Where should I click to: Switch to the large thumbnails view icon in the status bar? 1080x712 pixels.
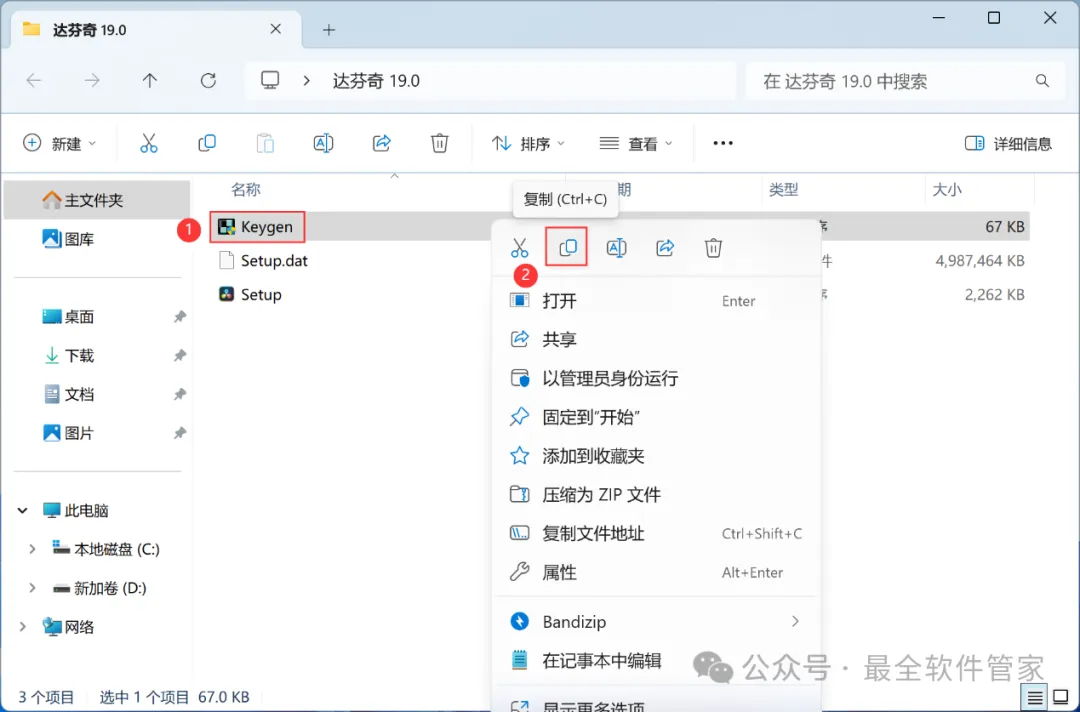click(x=1061, y=698)
